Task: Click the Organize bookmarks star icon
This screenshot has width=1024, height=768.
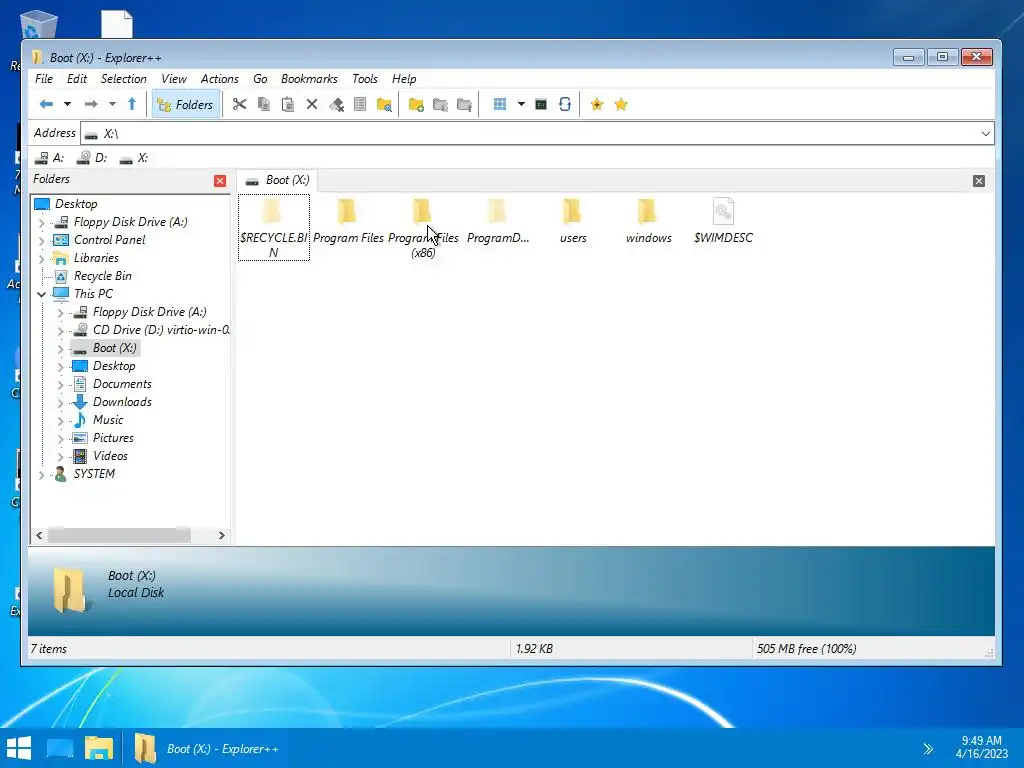Action: click(x=621, y=104)
